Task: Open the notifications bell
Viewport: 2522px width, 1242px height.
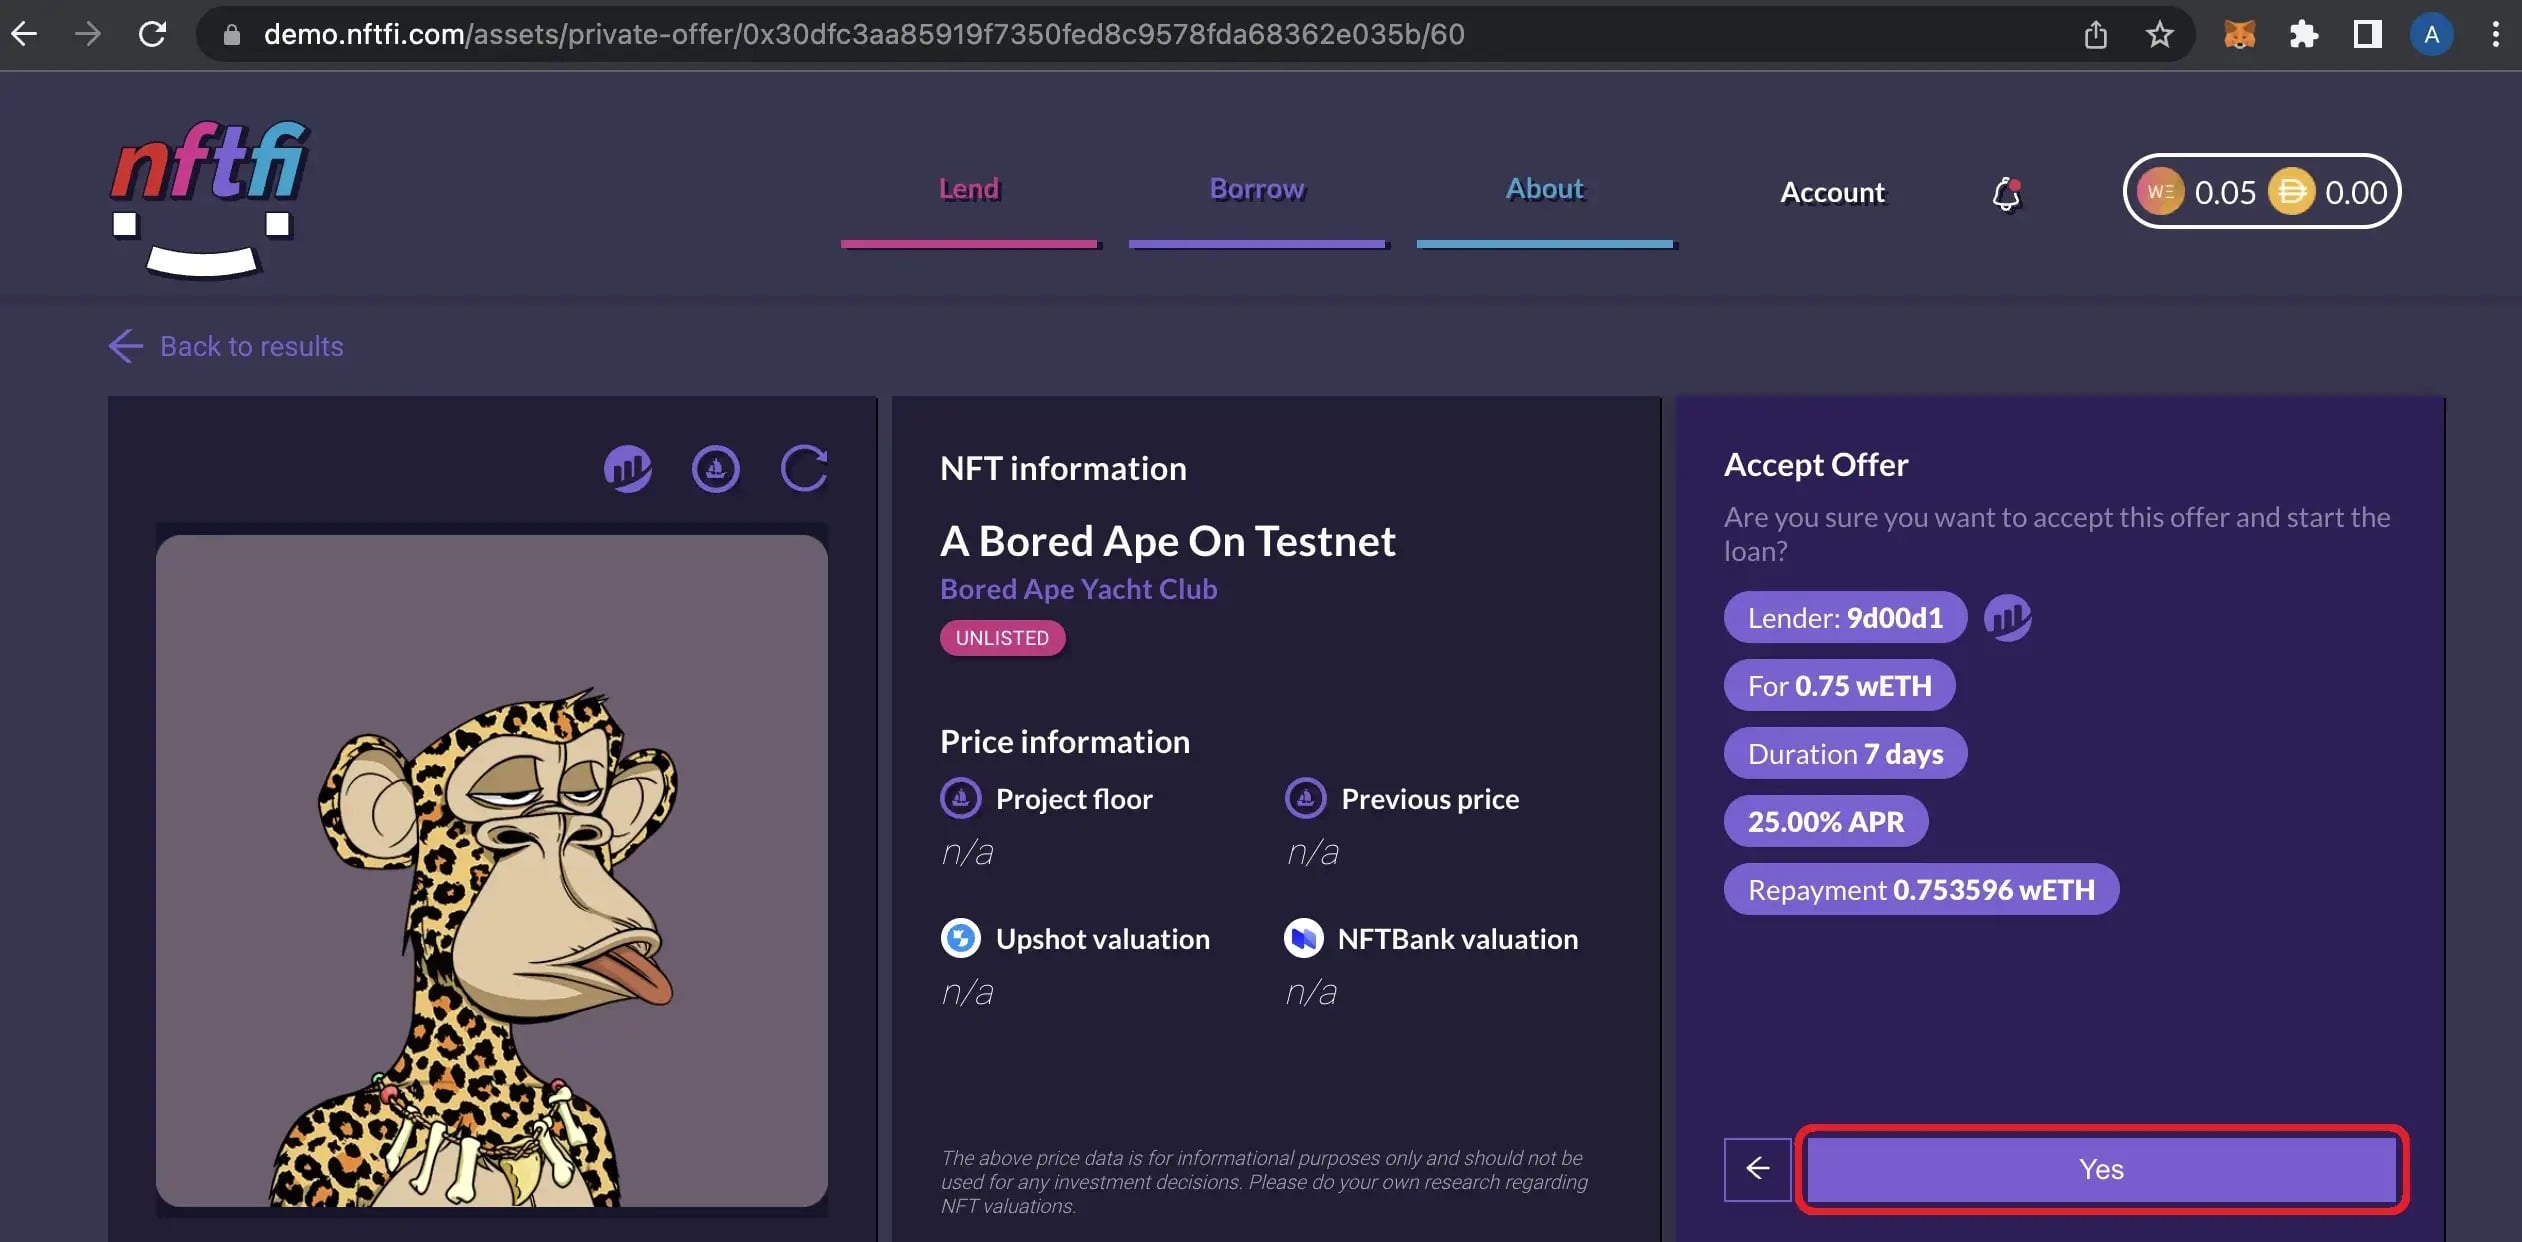Action: [2006, 193]
